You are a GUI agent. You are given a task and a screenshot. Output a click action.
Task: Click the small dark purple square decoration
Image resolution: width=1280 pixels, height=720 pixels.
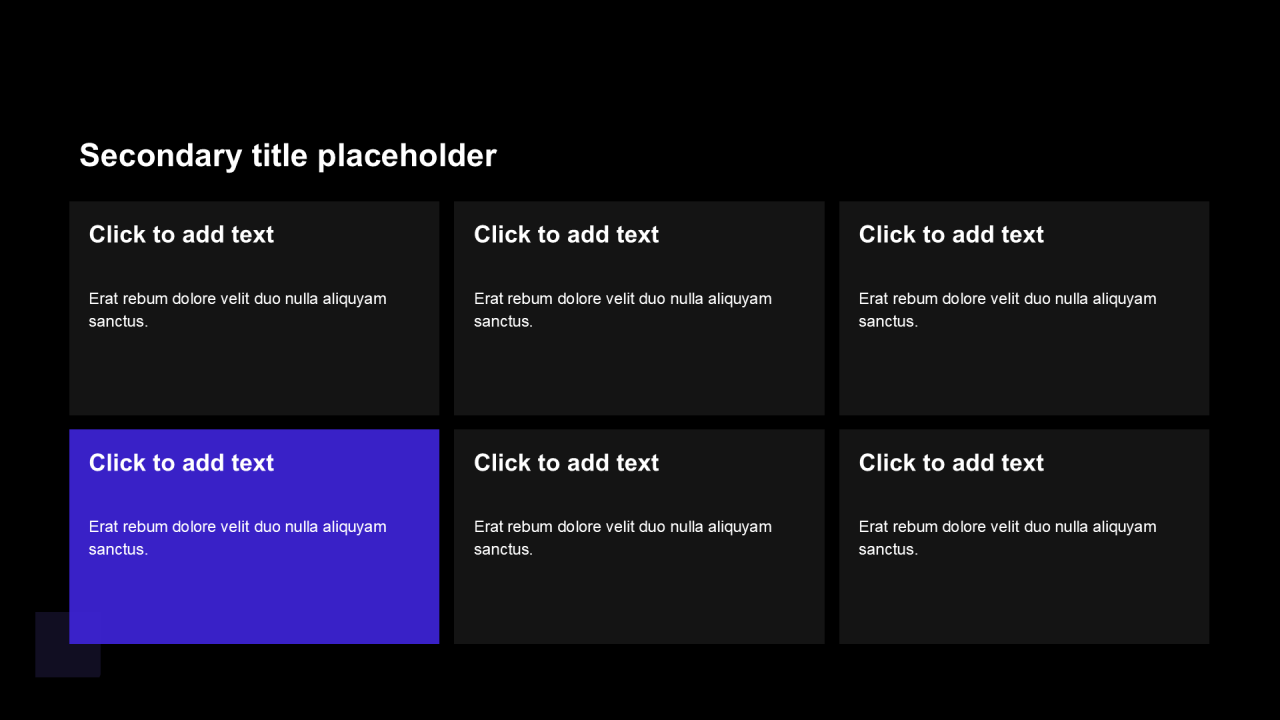(52, 660)
